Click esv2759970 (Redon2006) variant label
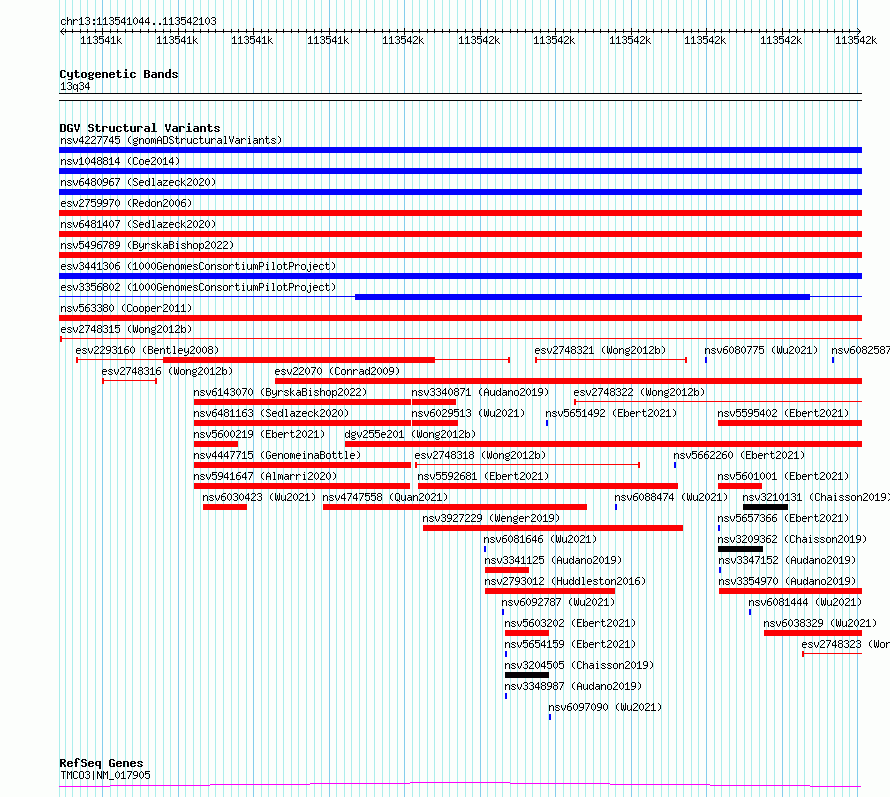This screenshot has width=890, height=797. (126, 203)
